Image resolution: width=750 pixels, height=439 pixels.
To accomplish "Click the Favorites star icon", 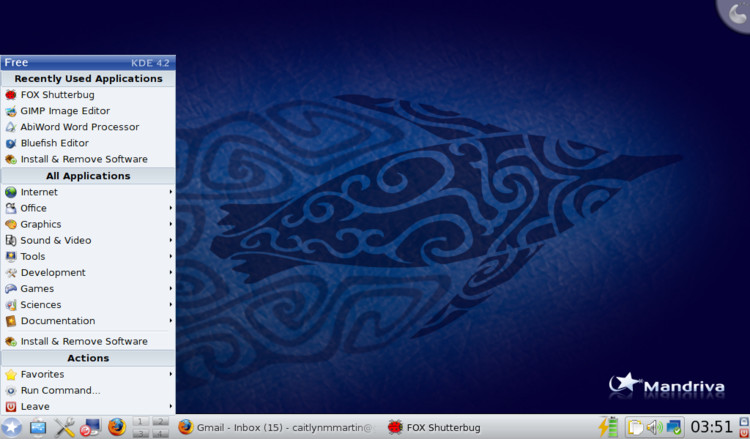I will [x=11, y=374].
